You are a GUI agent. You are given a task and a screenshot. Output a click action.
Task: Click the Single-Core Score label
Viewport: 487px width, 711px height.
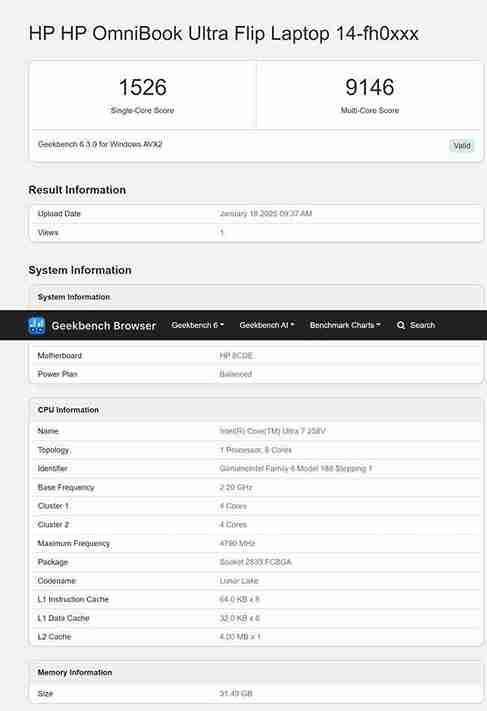point(142,110)
